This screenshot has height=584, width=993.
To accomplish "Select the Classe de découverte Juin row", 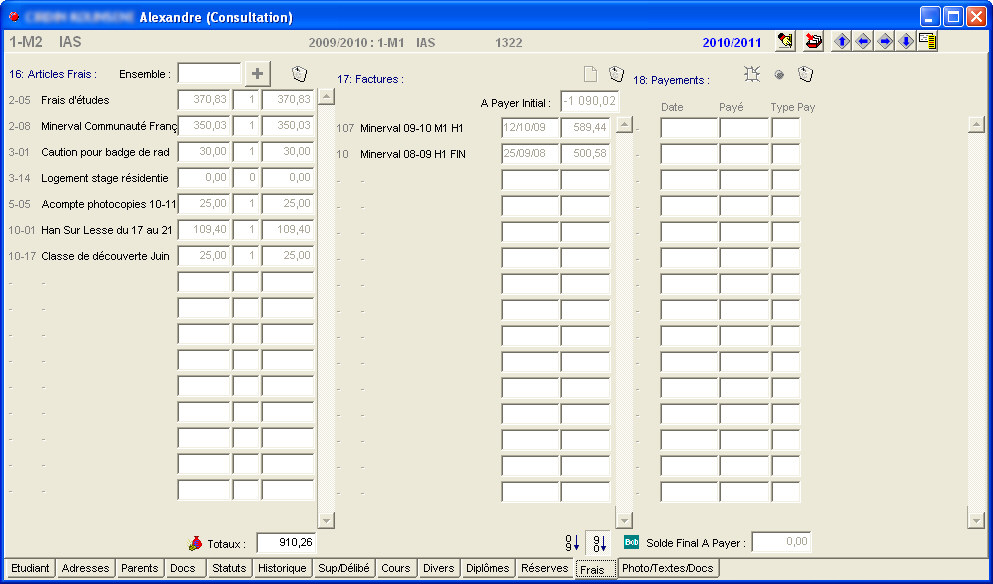I will pos(161,256).
